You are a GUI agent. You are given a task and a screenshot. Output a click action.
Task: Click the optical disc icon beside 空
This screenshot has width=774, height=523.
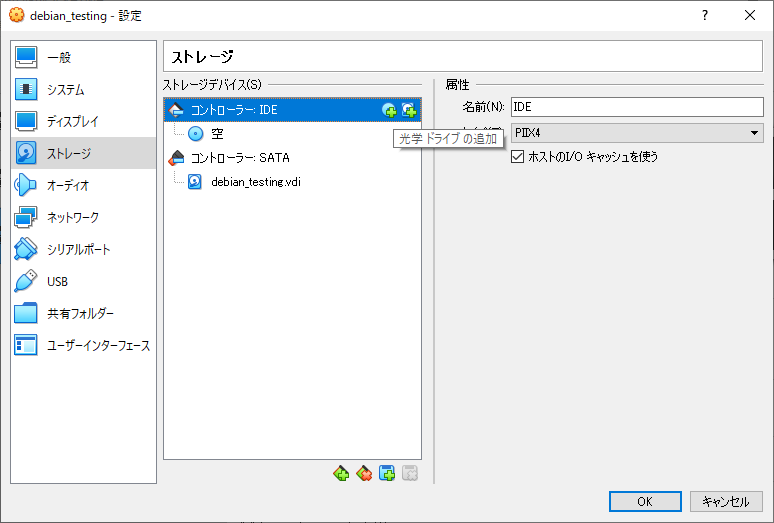(196, 134)
